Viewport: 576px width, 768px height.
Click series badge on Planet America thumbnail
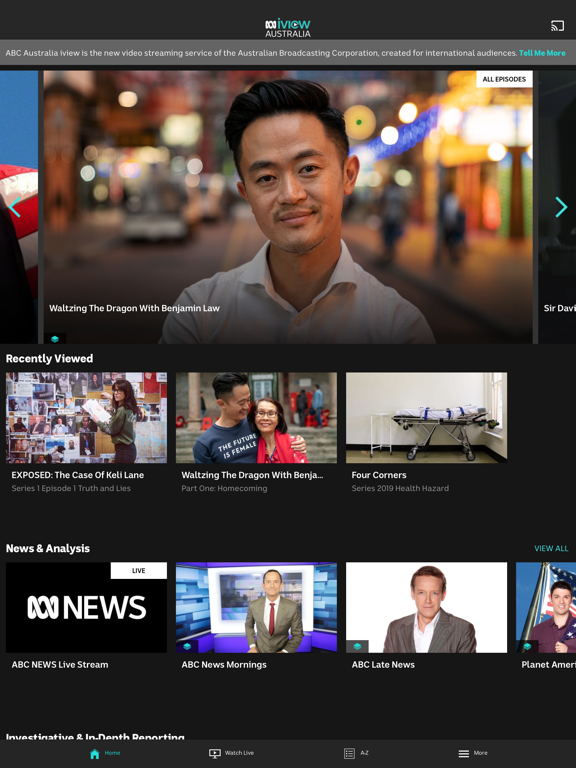(x=527, y=647)
